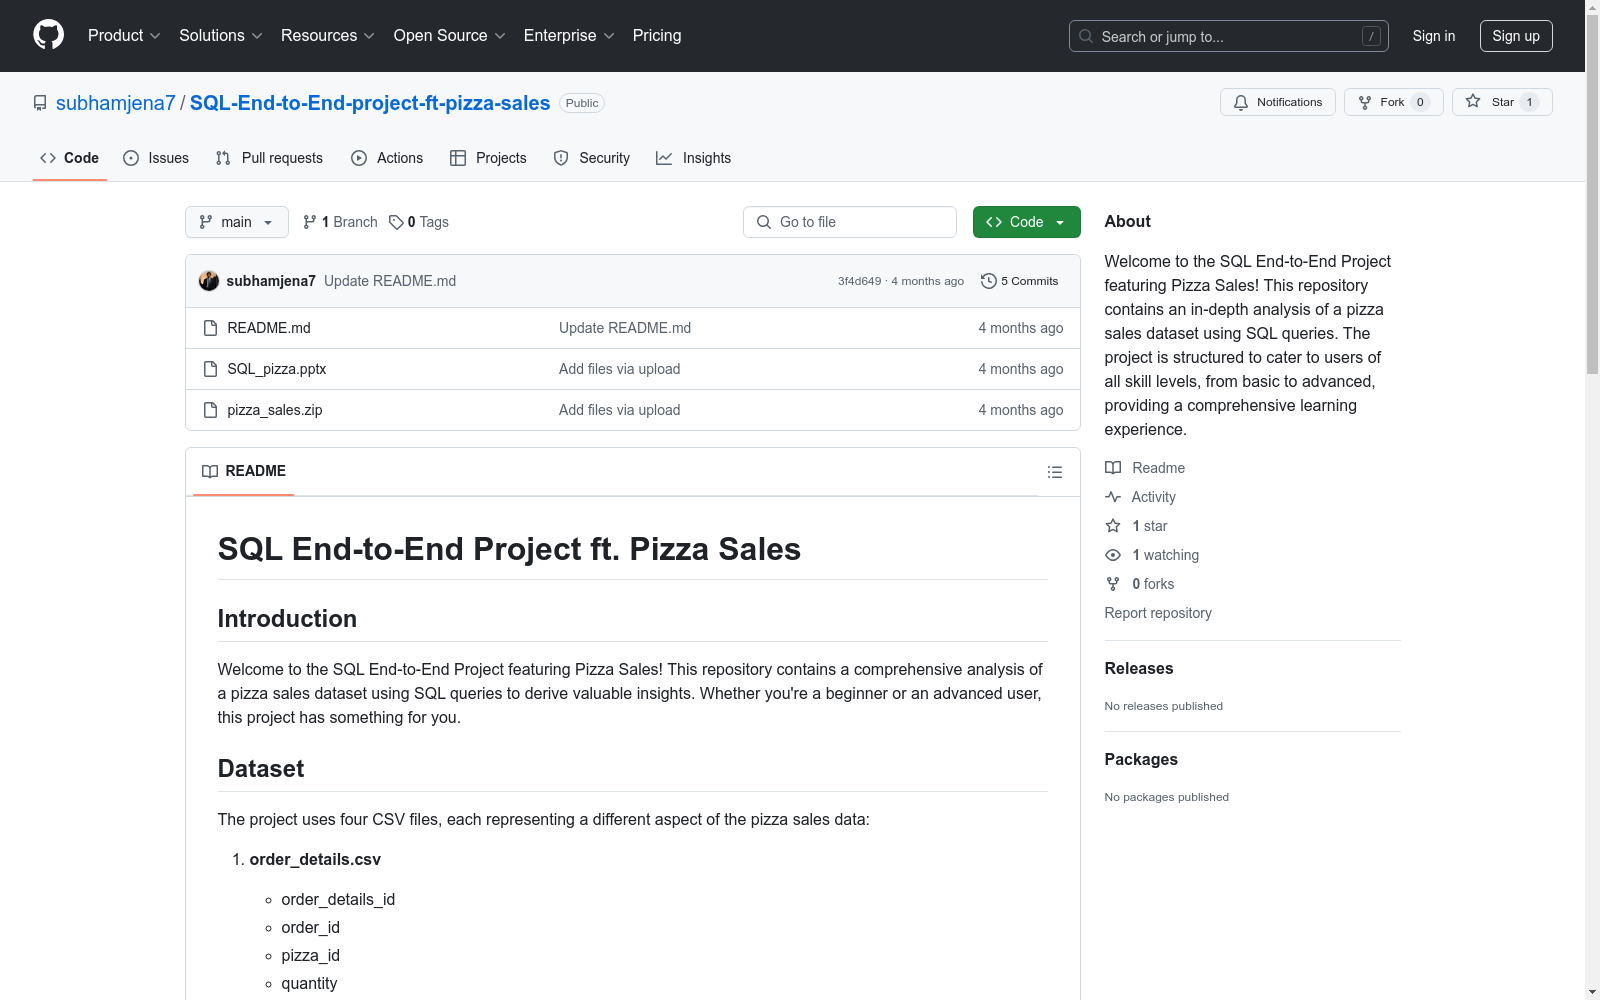Click the file icon beside pizza_sales.zip

(210, 410)
